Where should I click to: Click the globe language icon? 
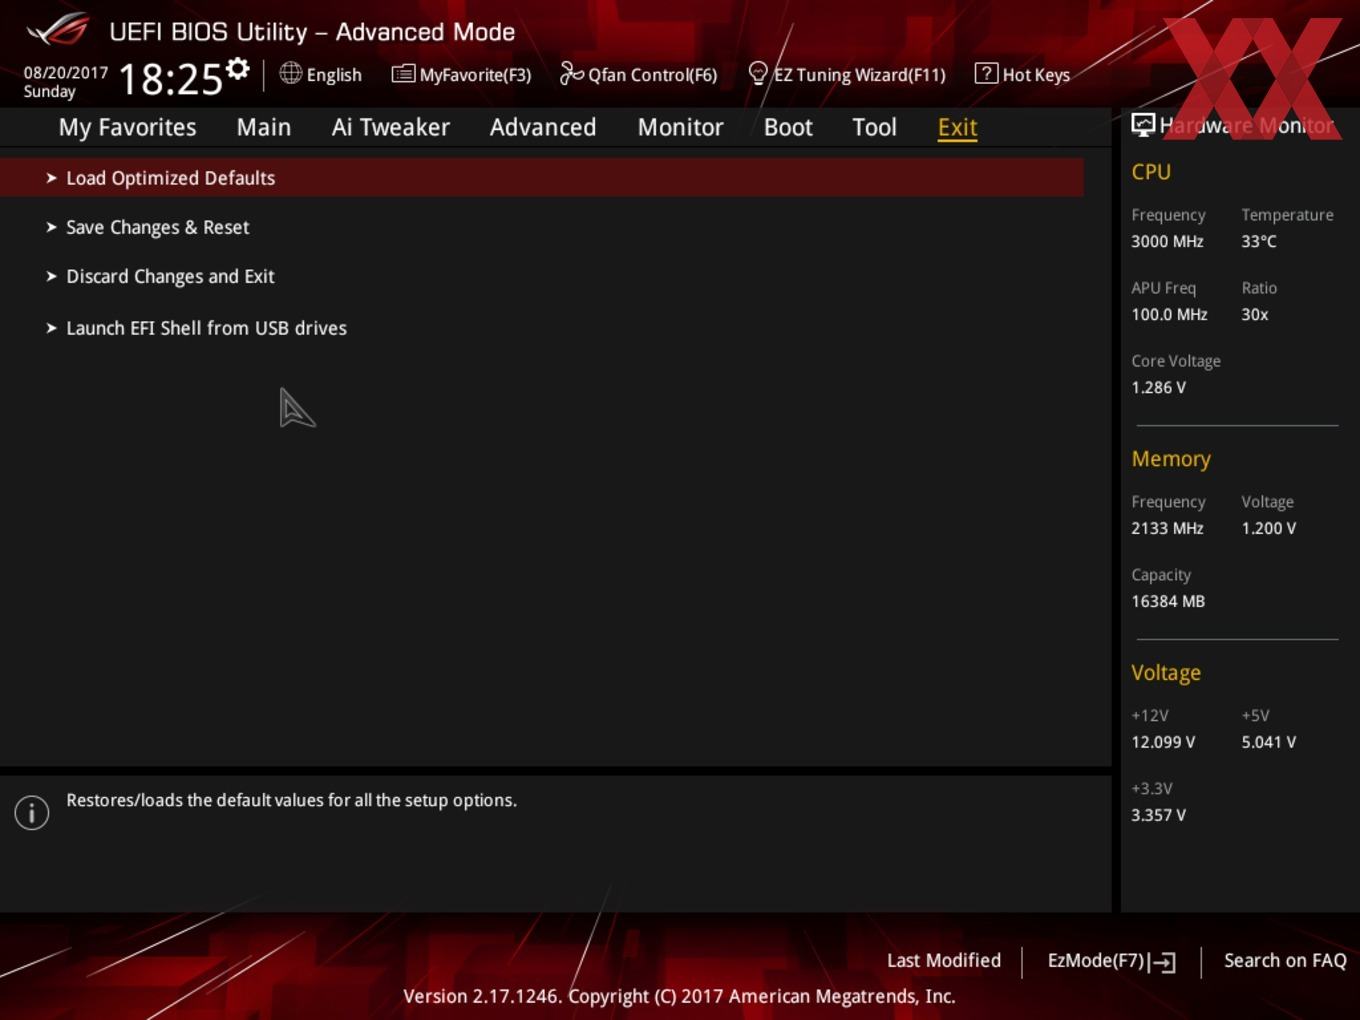(290, 73)
